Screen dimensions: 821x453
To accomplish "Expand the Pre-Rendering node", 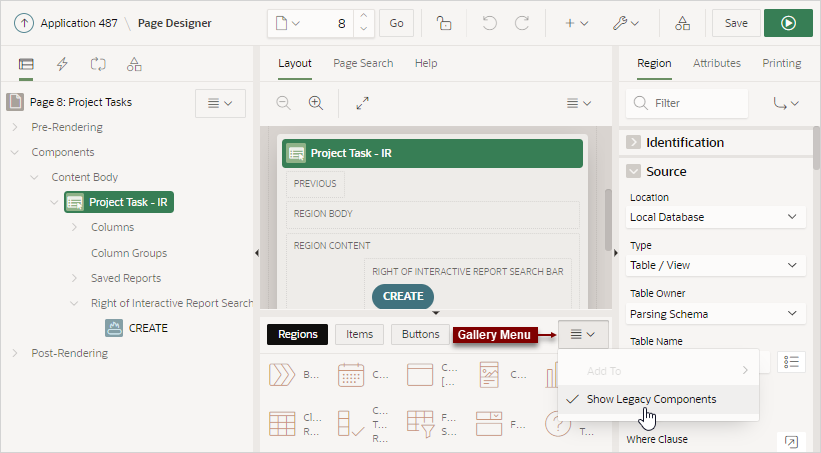I will click(x=15, y=127).
